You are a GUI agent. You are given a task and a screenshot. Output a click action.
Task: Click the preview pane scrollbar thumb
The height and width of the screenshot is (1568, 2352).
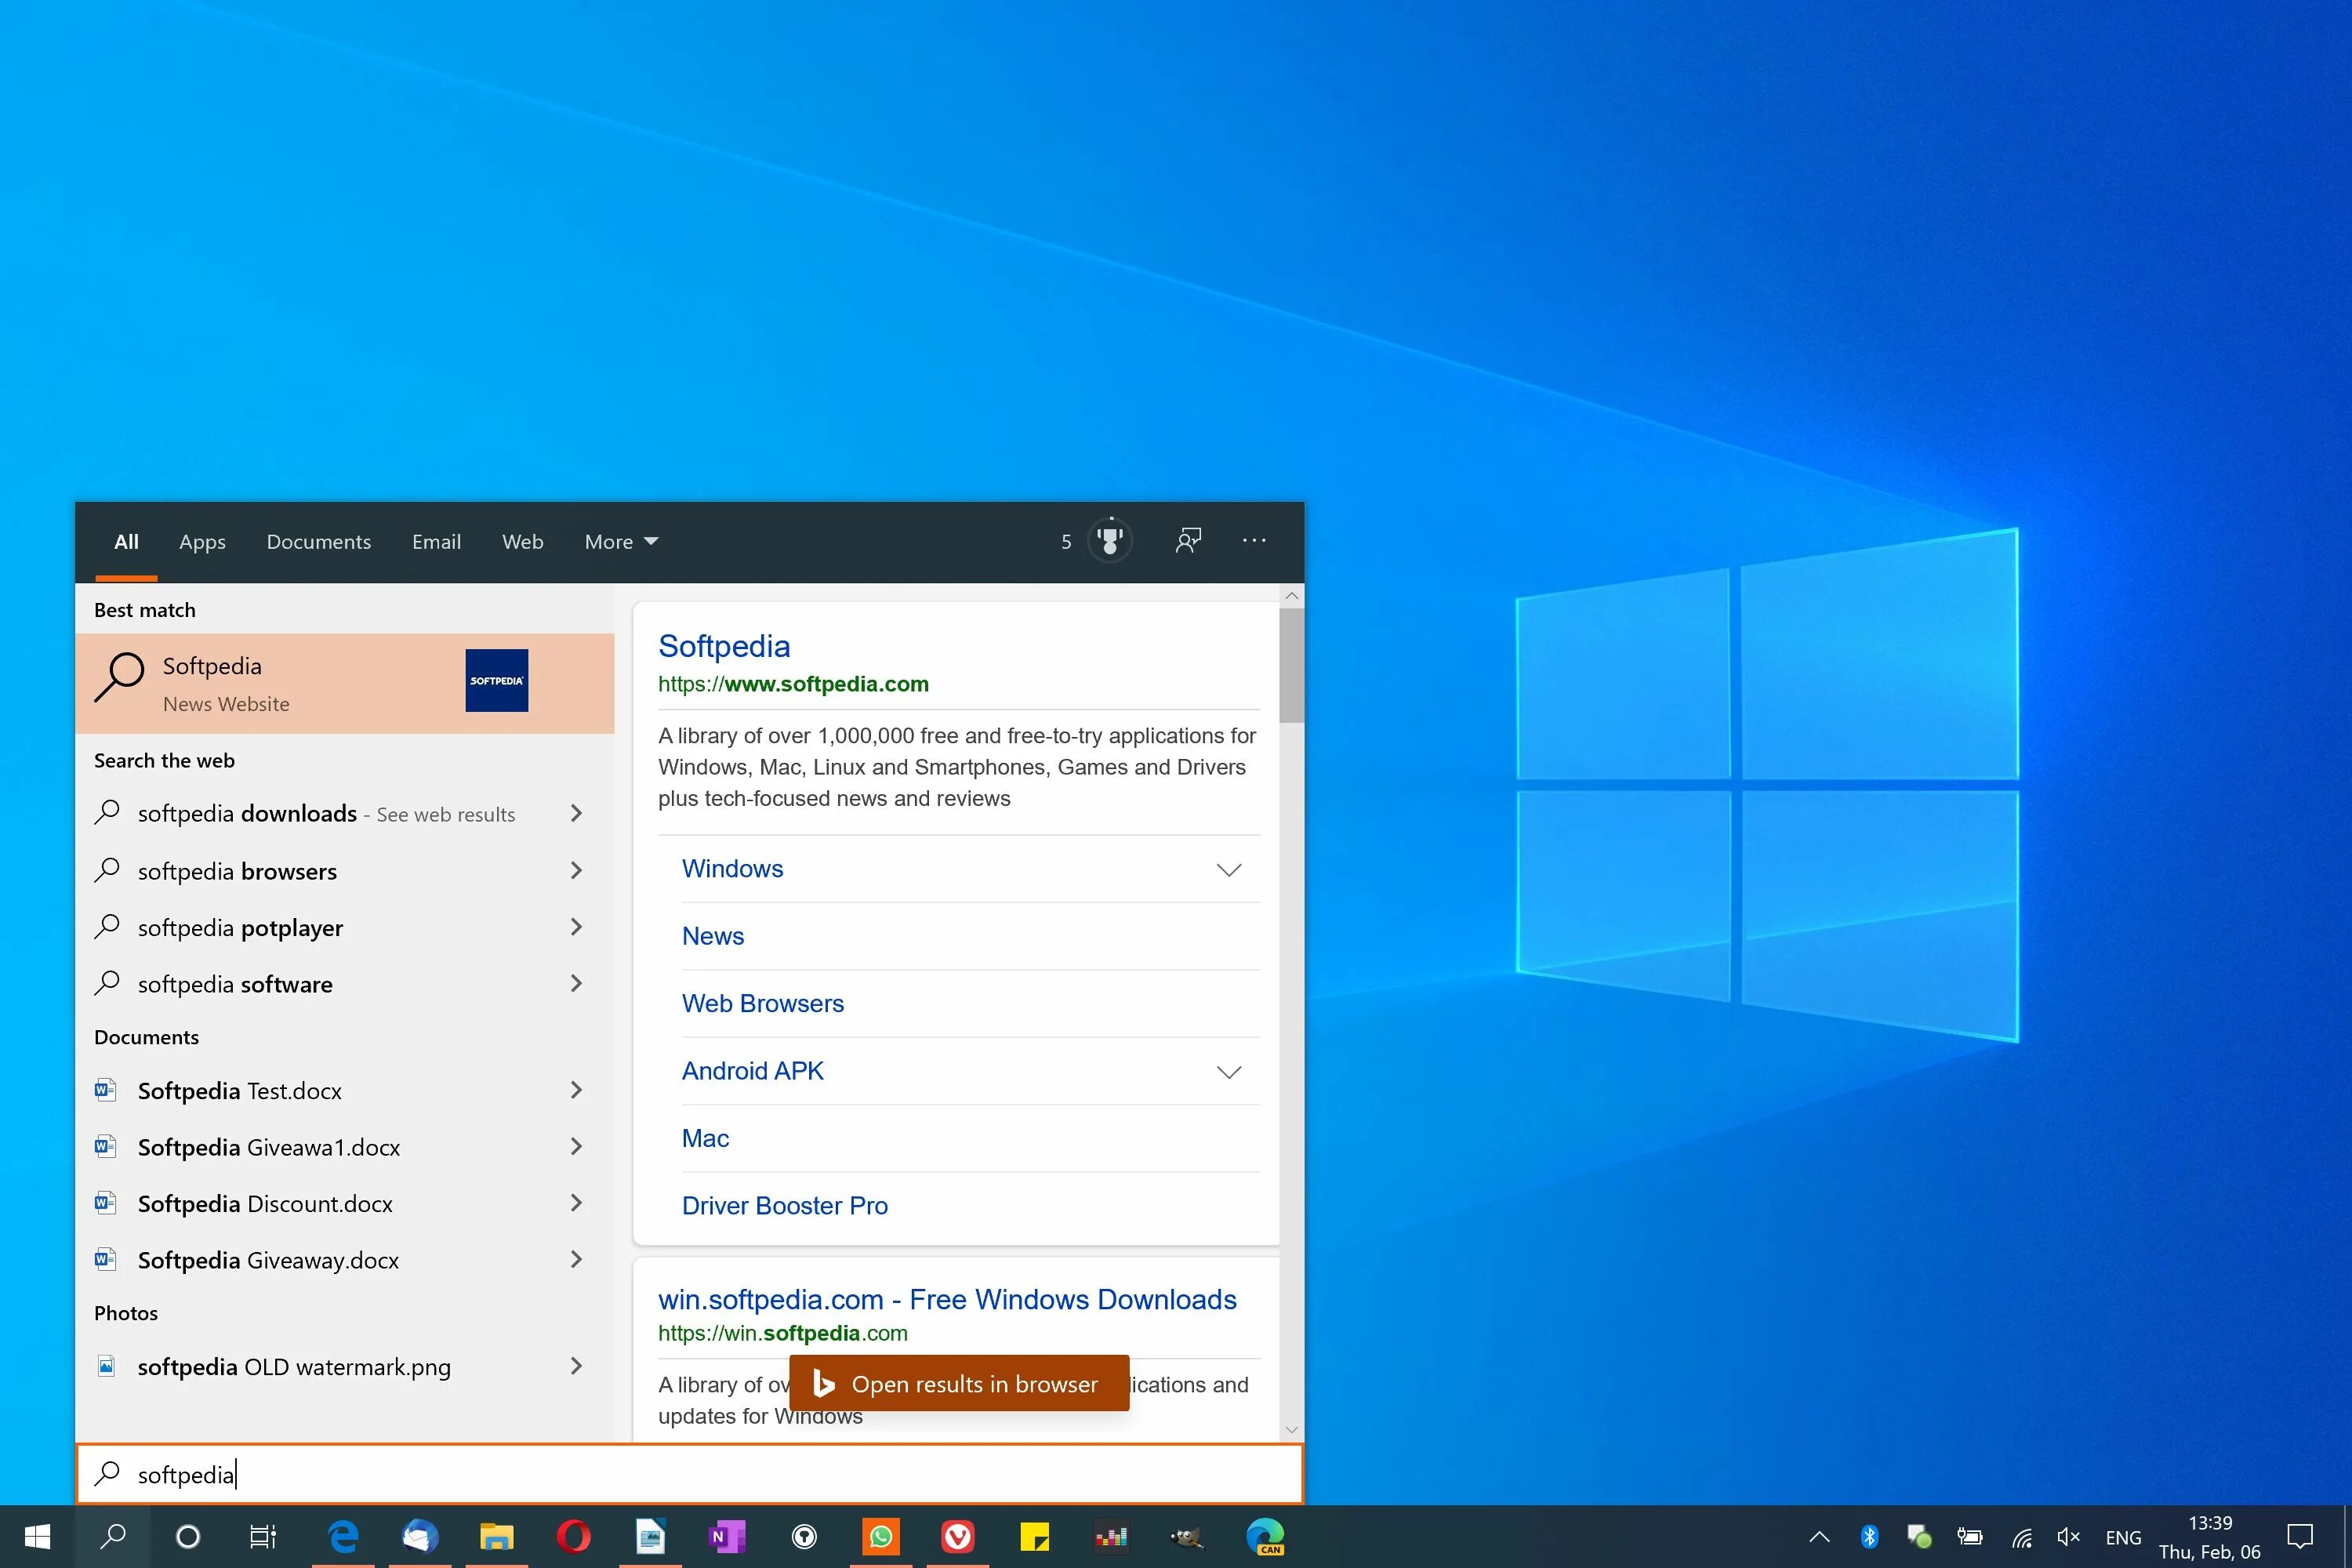(1291, 665)
